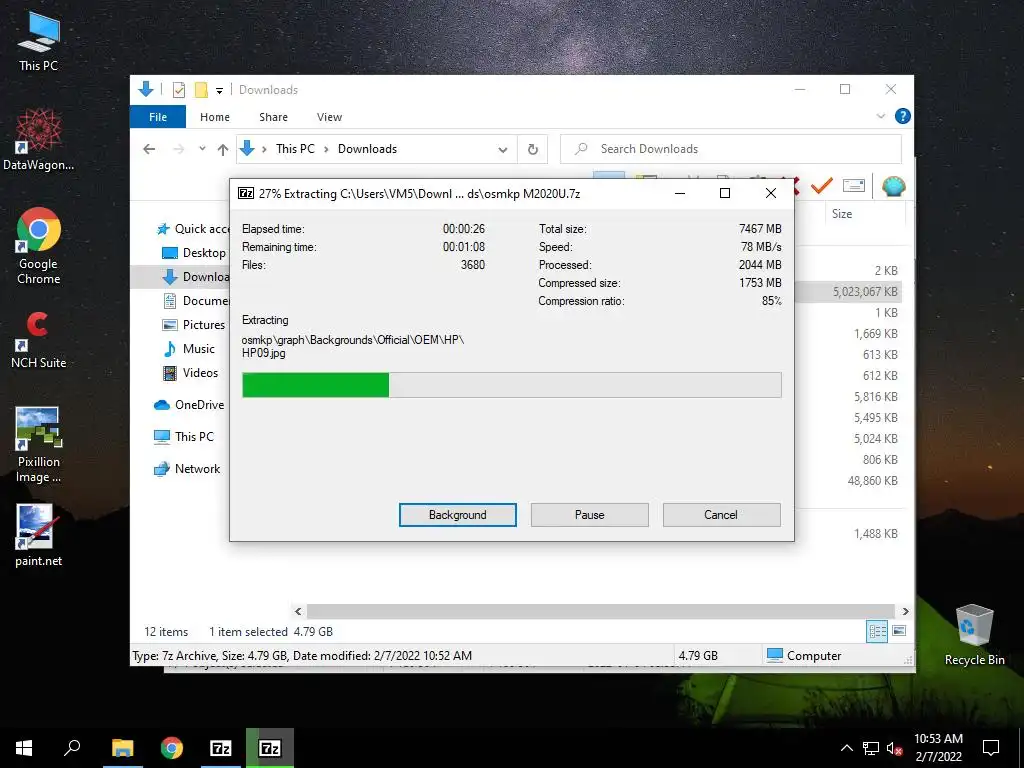Switch to the View ribbon tab
Screen dimensions: 1024x768
(329, 117)
